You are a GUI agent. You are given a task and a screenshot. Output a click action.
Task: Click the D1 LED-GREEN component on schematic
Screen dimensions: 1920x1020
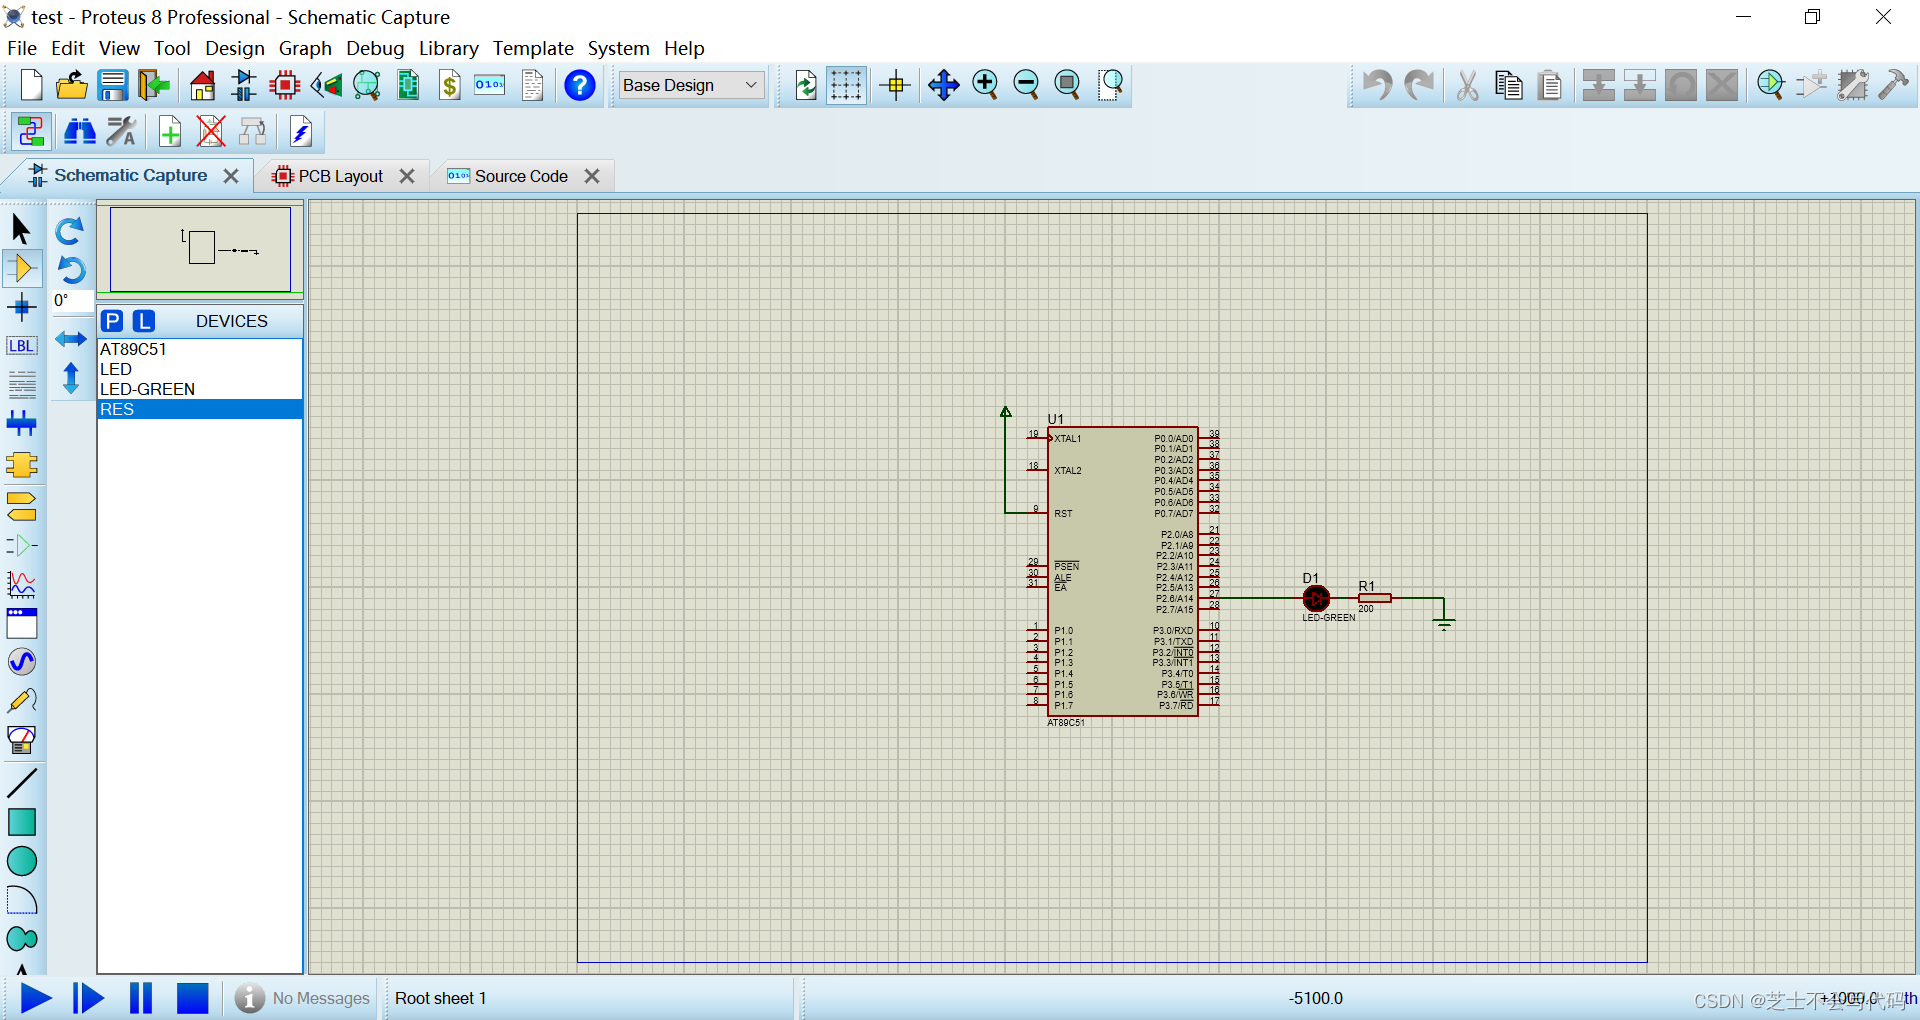(x=1316, y=599)
